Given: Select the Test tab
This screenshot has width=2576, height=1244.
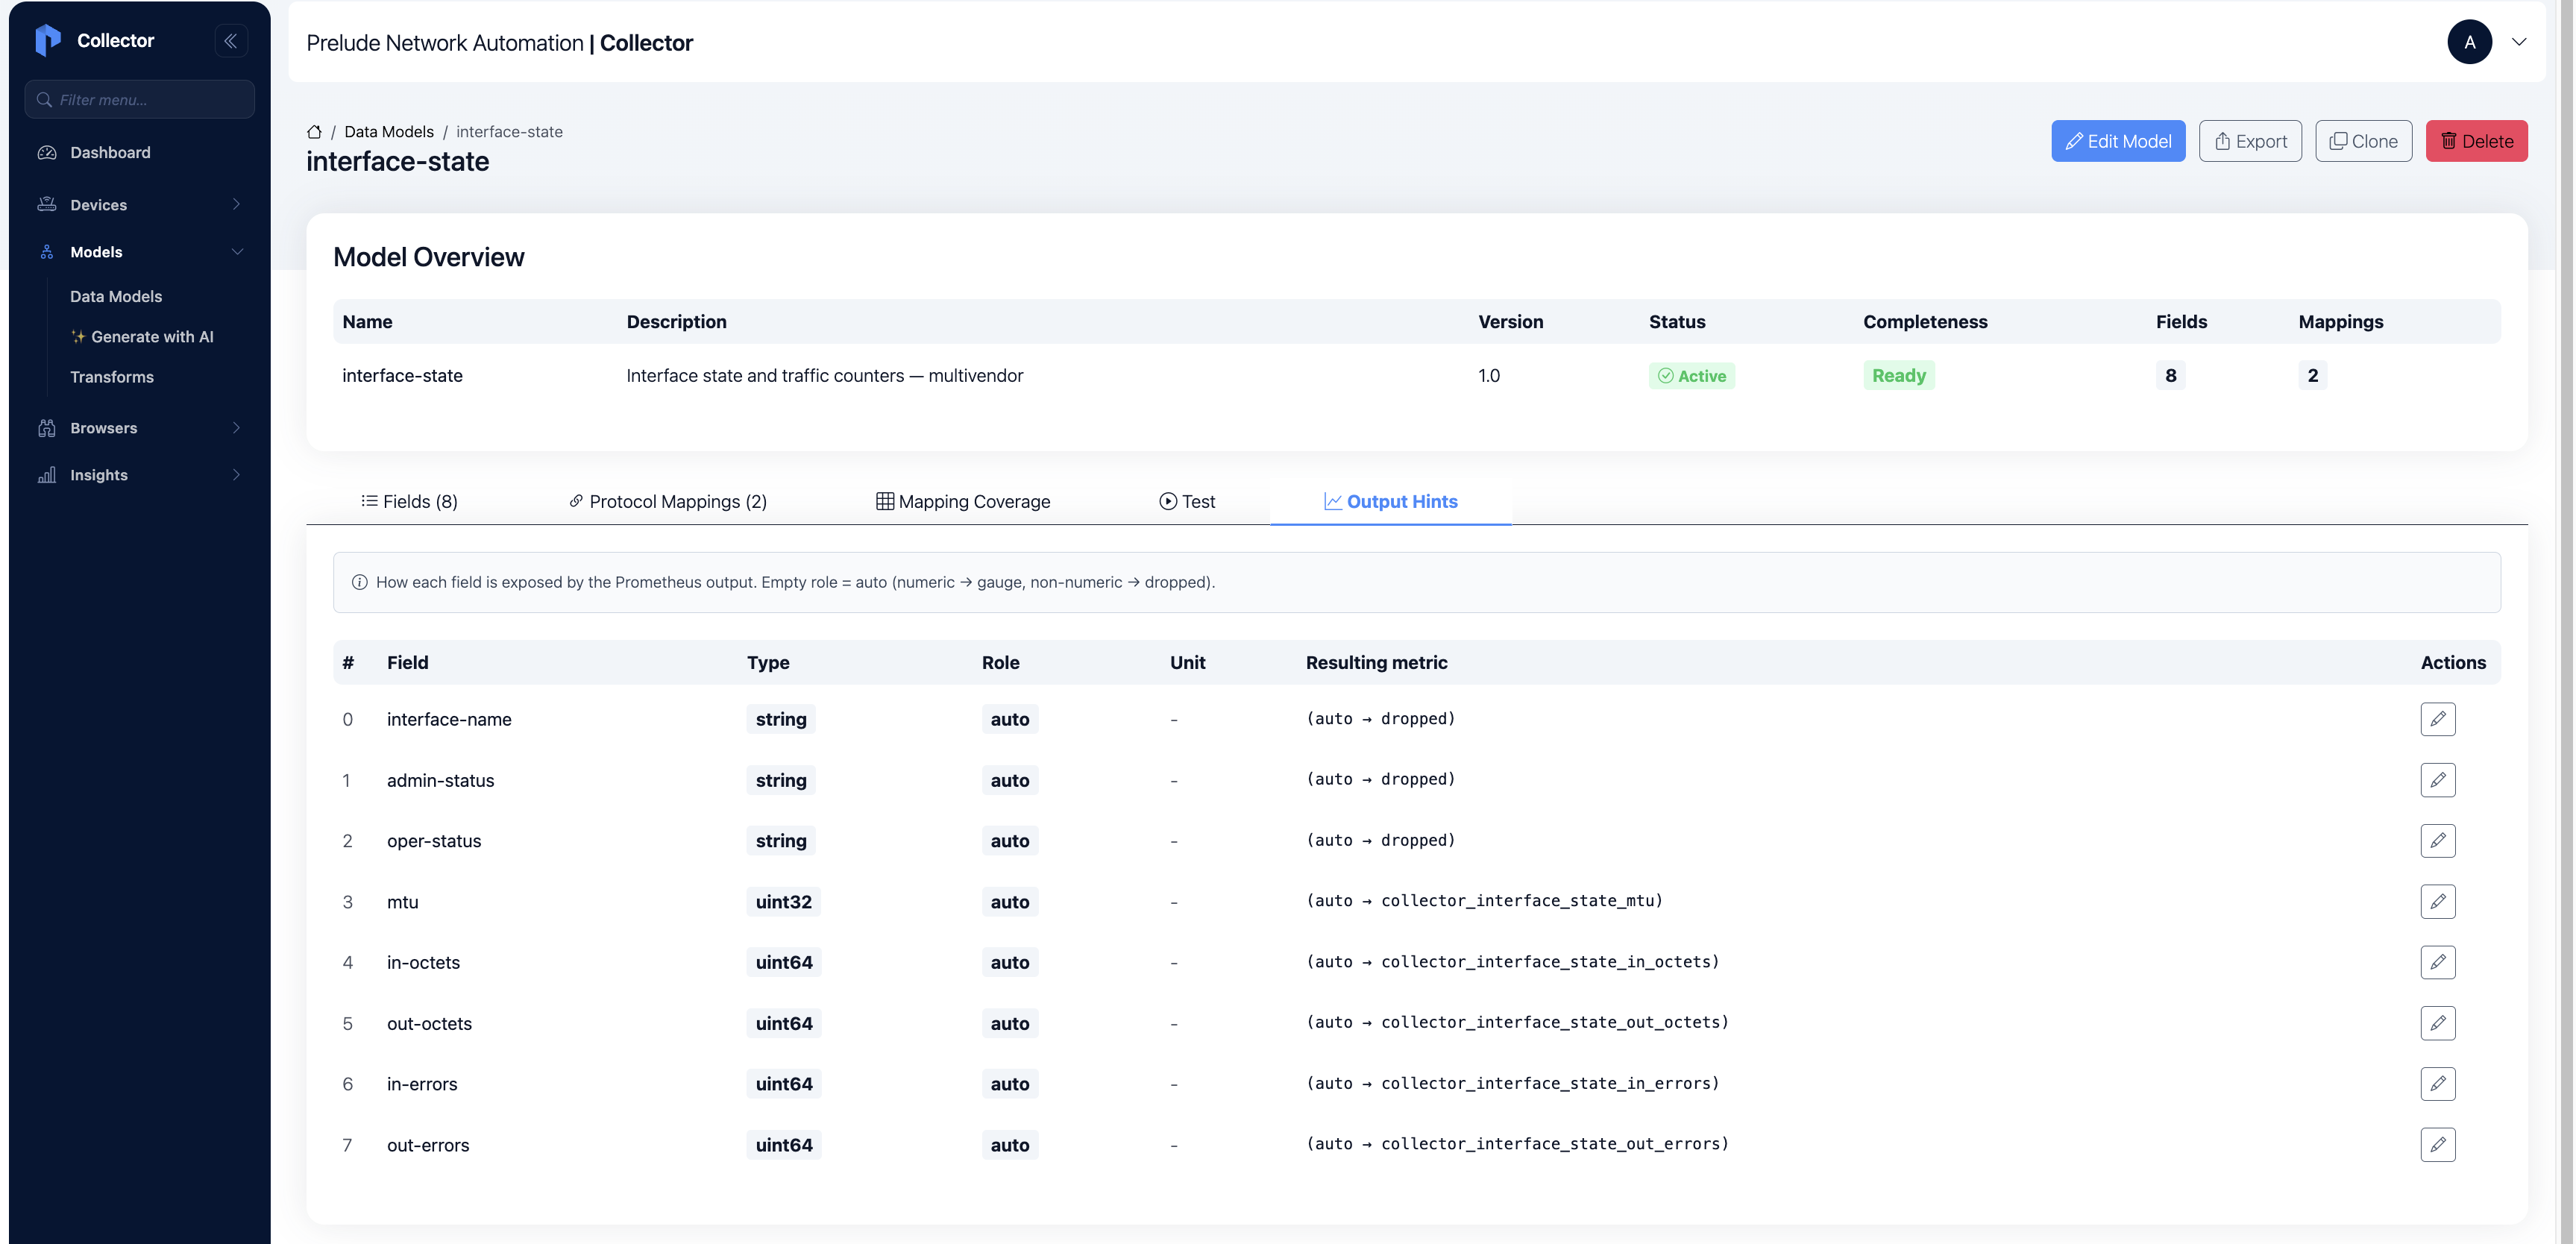Looking at the screenshot, I should point(1187,501).
